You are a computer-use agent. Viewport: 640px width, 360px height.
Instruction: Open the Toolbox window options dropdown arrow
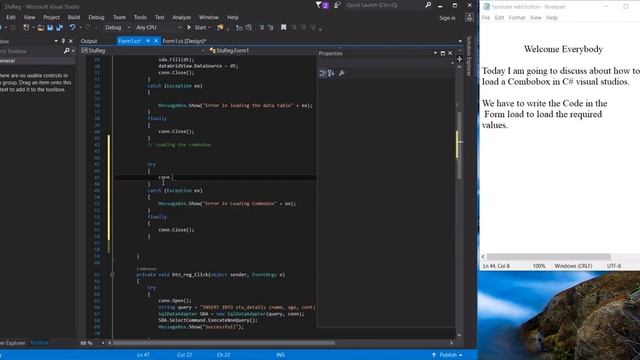coord(56,41)
